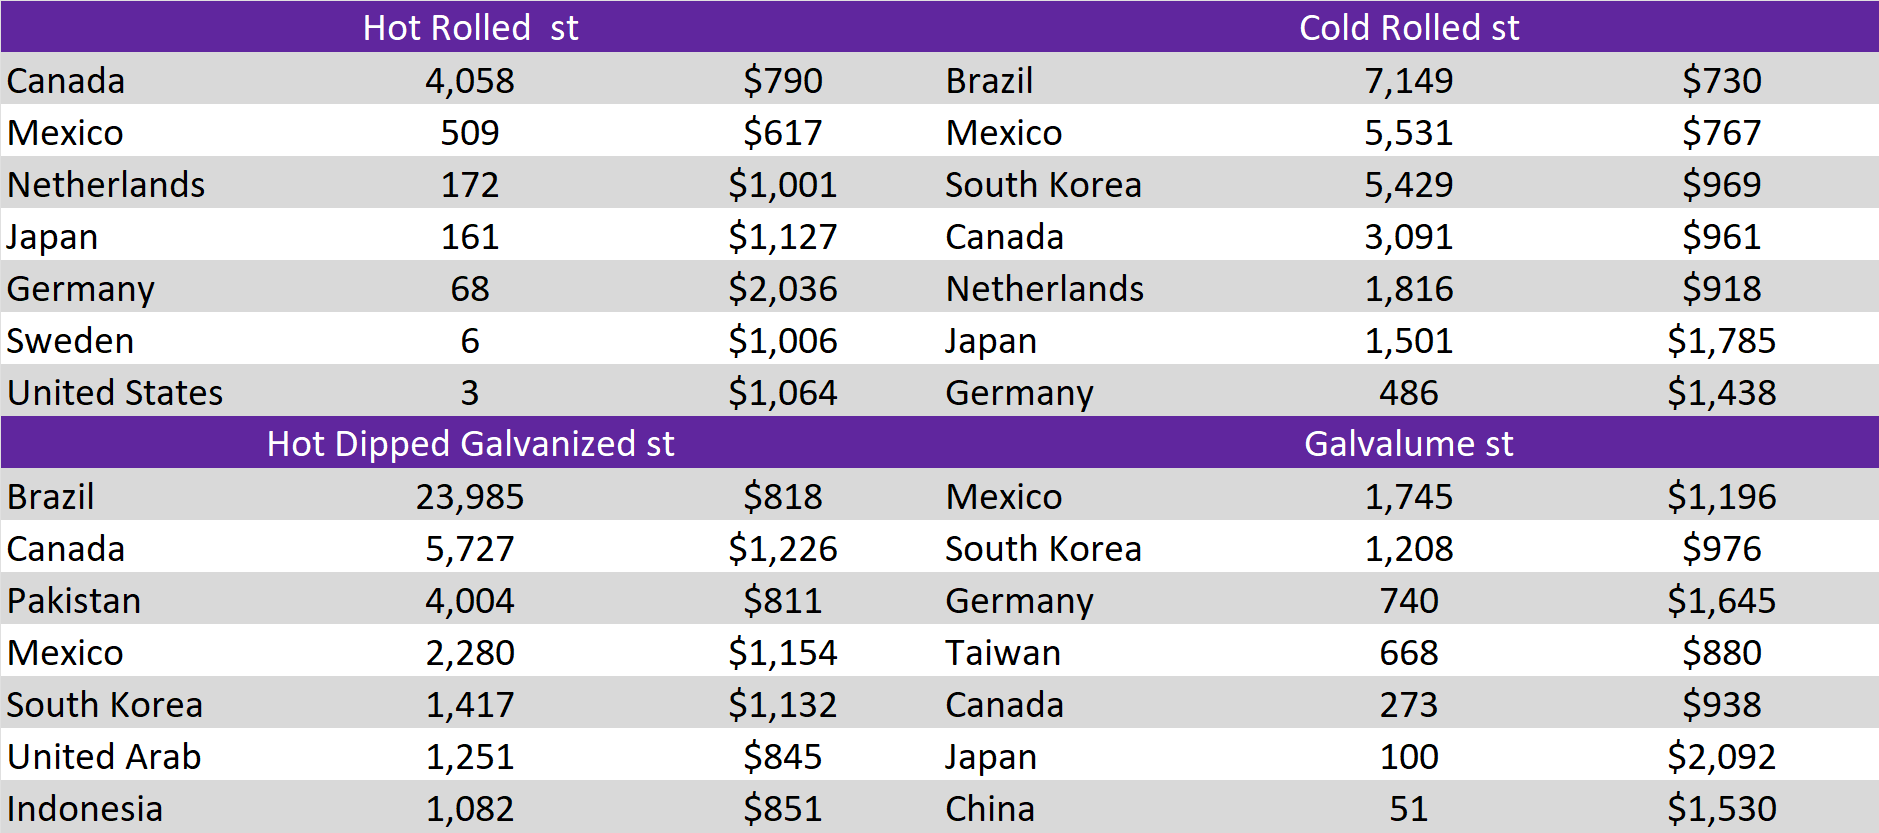The height and width of the screenshot is (833, 1879).
Task: Select the Hot Dipped Galvanized st header
Action: (470, 443)
